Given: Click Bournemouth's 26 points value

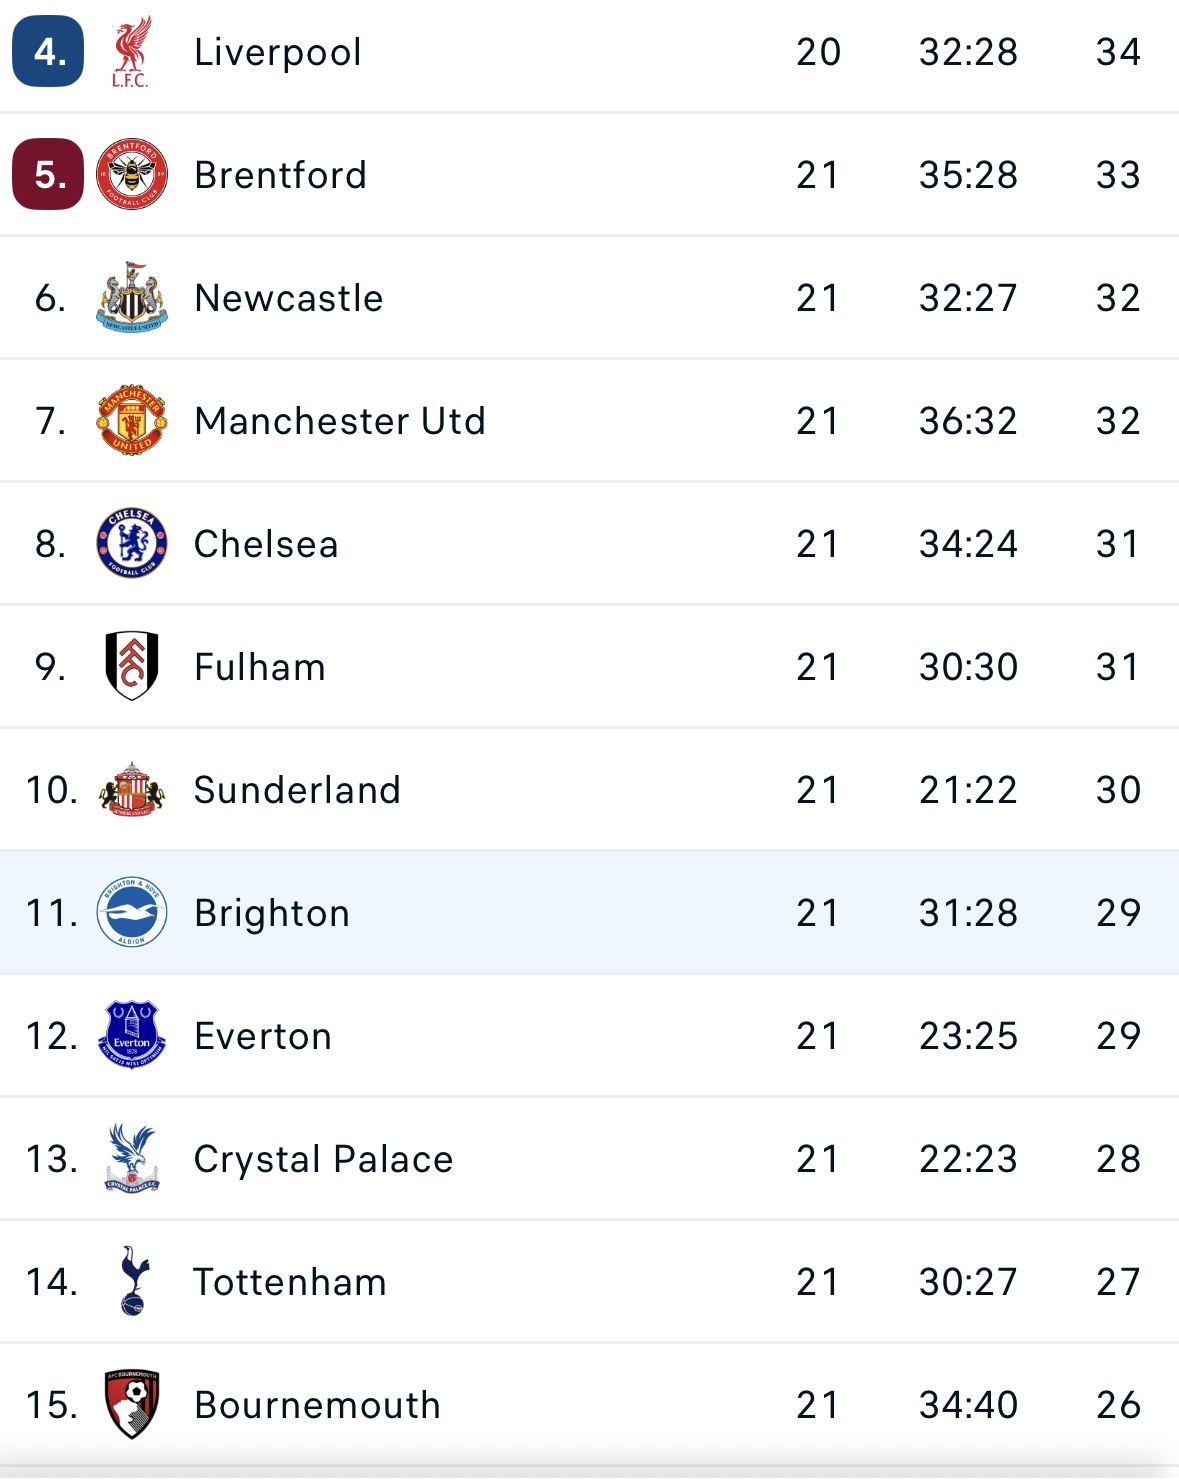Looking at the screenshot, I should click(1118, 1405).
